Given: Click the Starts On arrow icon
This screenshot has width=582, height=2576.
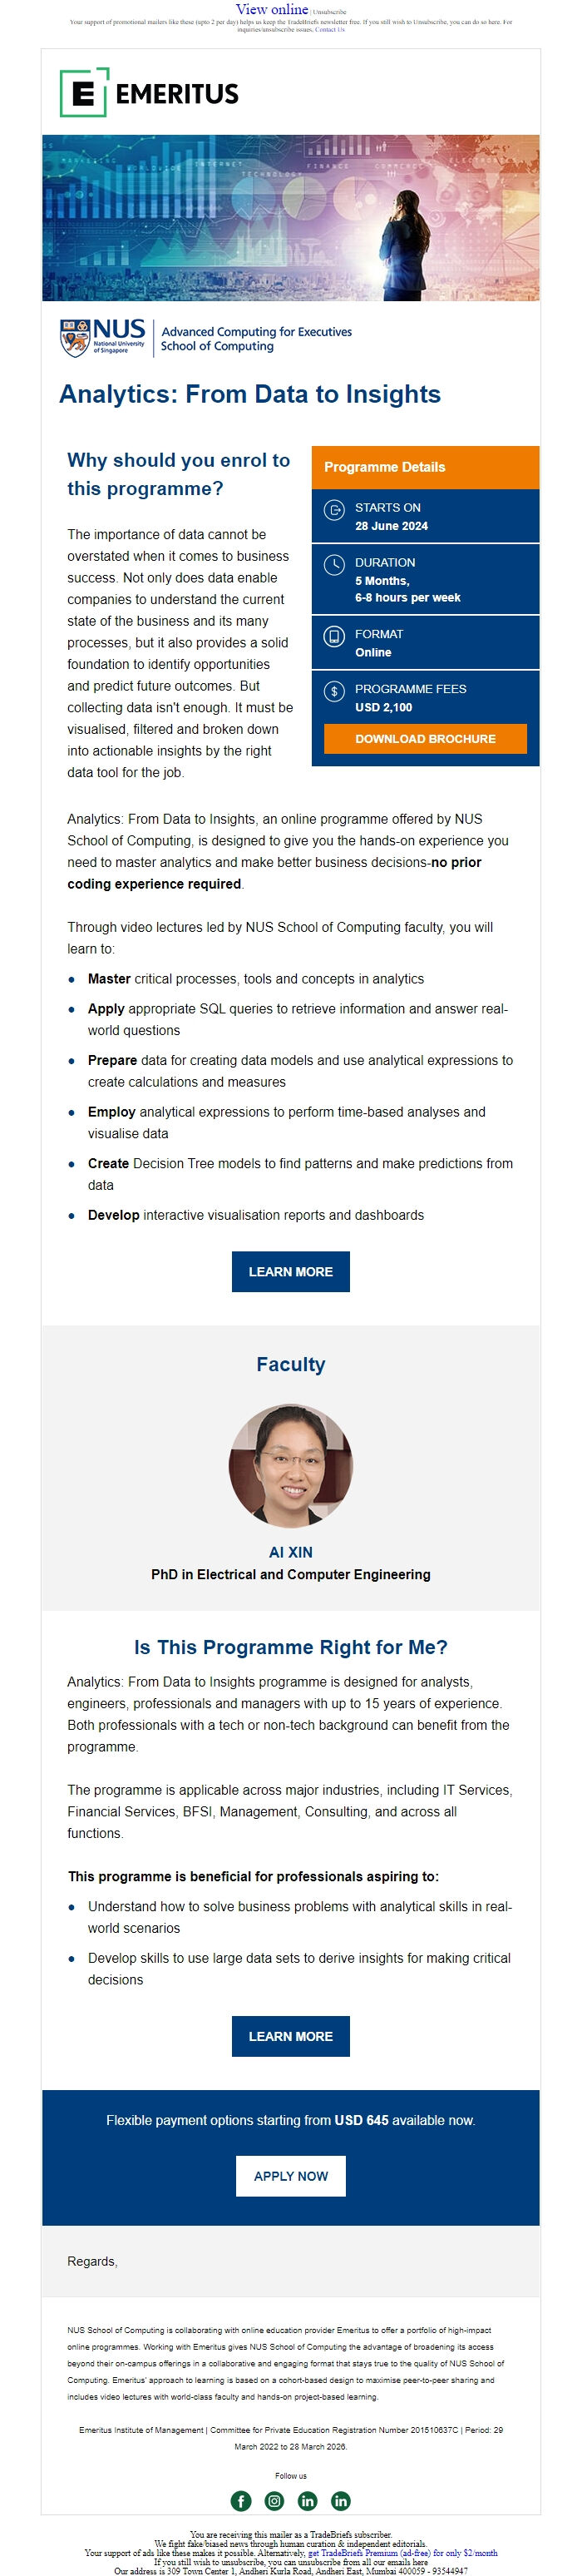Looking at the screenshot, I should pos(334,510).
